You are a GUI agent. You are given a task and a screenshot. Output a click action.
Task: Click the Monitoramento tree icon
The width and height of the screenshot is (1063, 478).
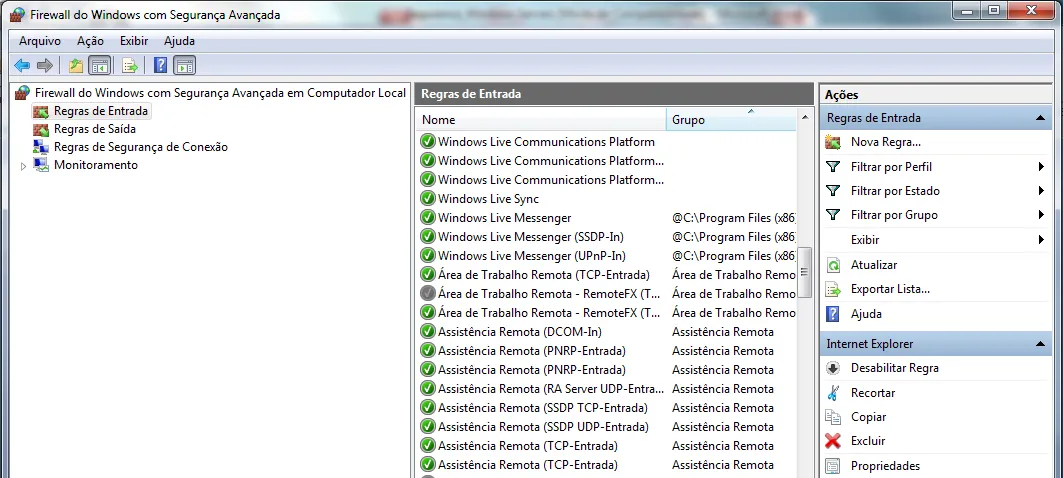41,165
